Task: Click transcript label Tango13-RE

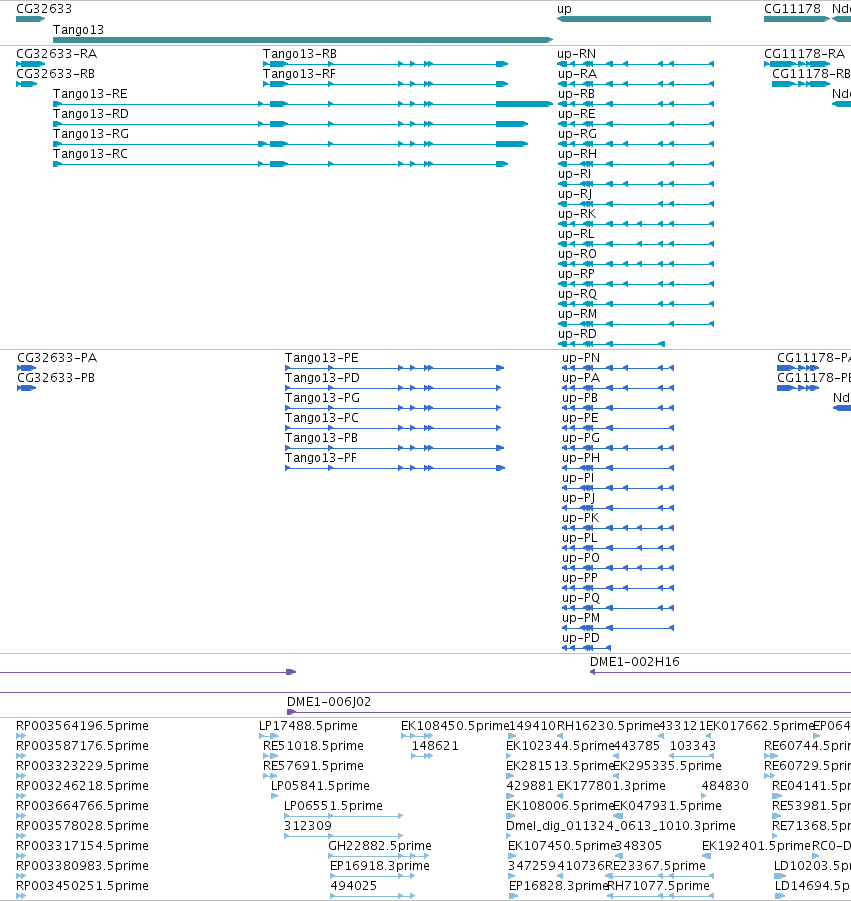Action: point(90,94)
